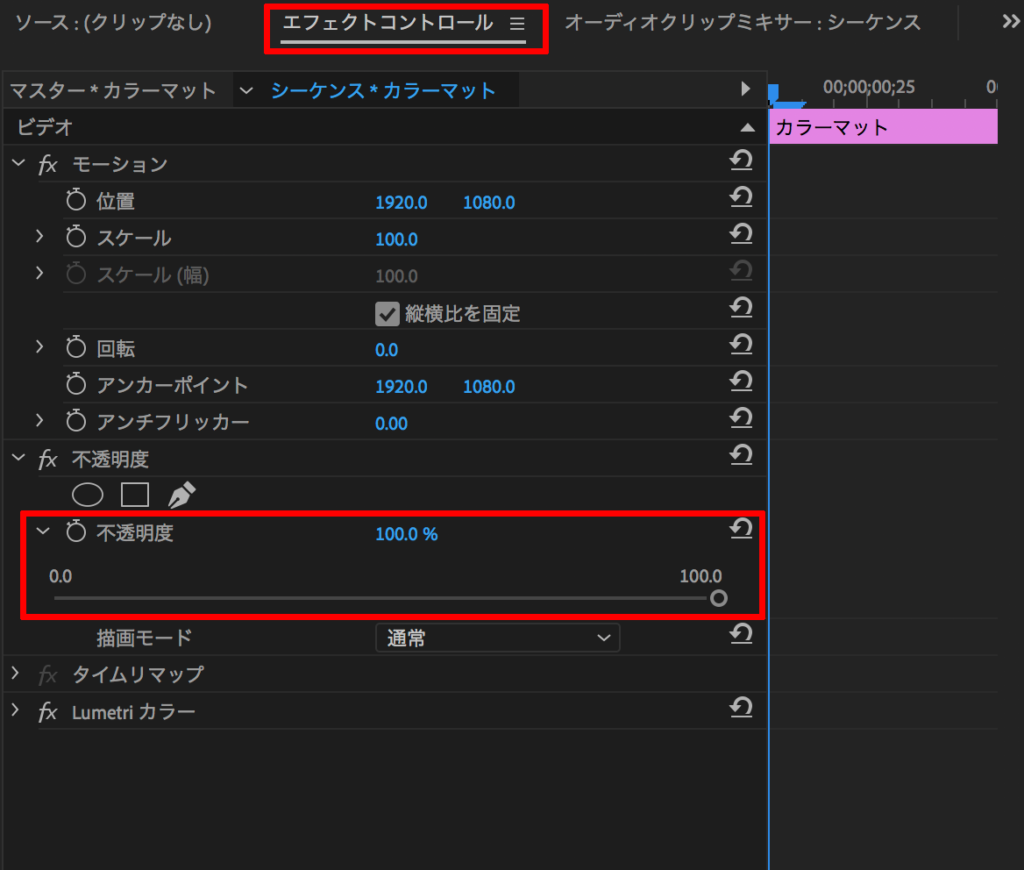Toggle the 縦横比を固定 checkbox

pyautogui.click(x=387, y=314)
